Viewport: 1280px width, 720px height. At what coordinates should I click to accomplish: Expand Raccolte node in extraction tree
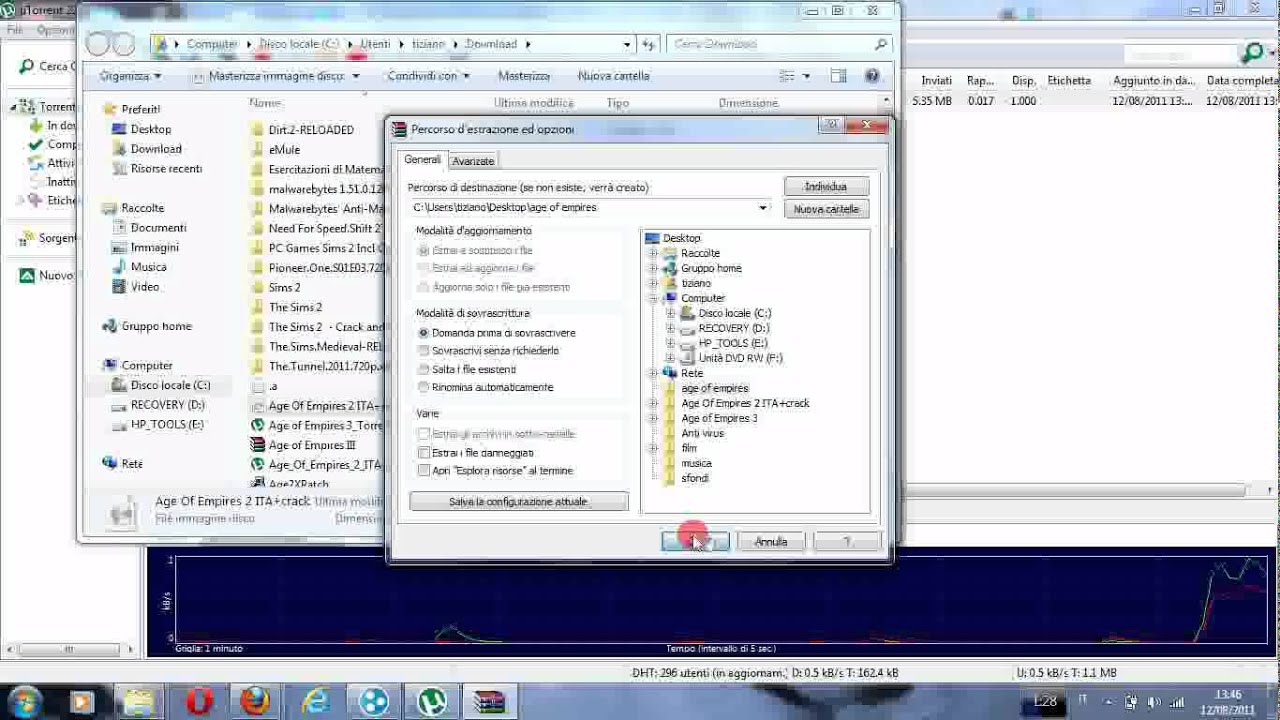pos(654,253)
